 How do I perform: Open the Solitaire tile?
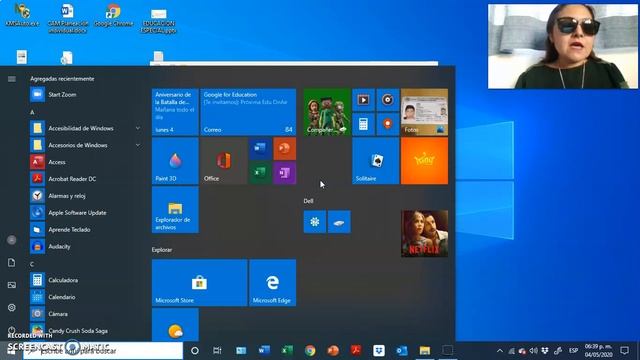376,161
